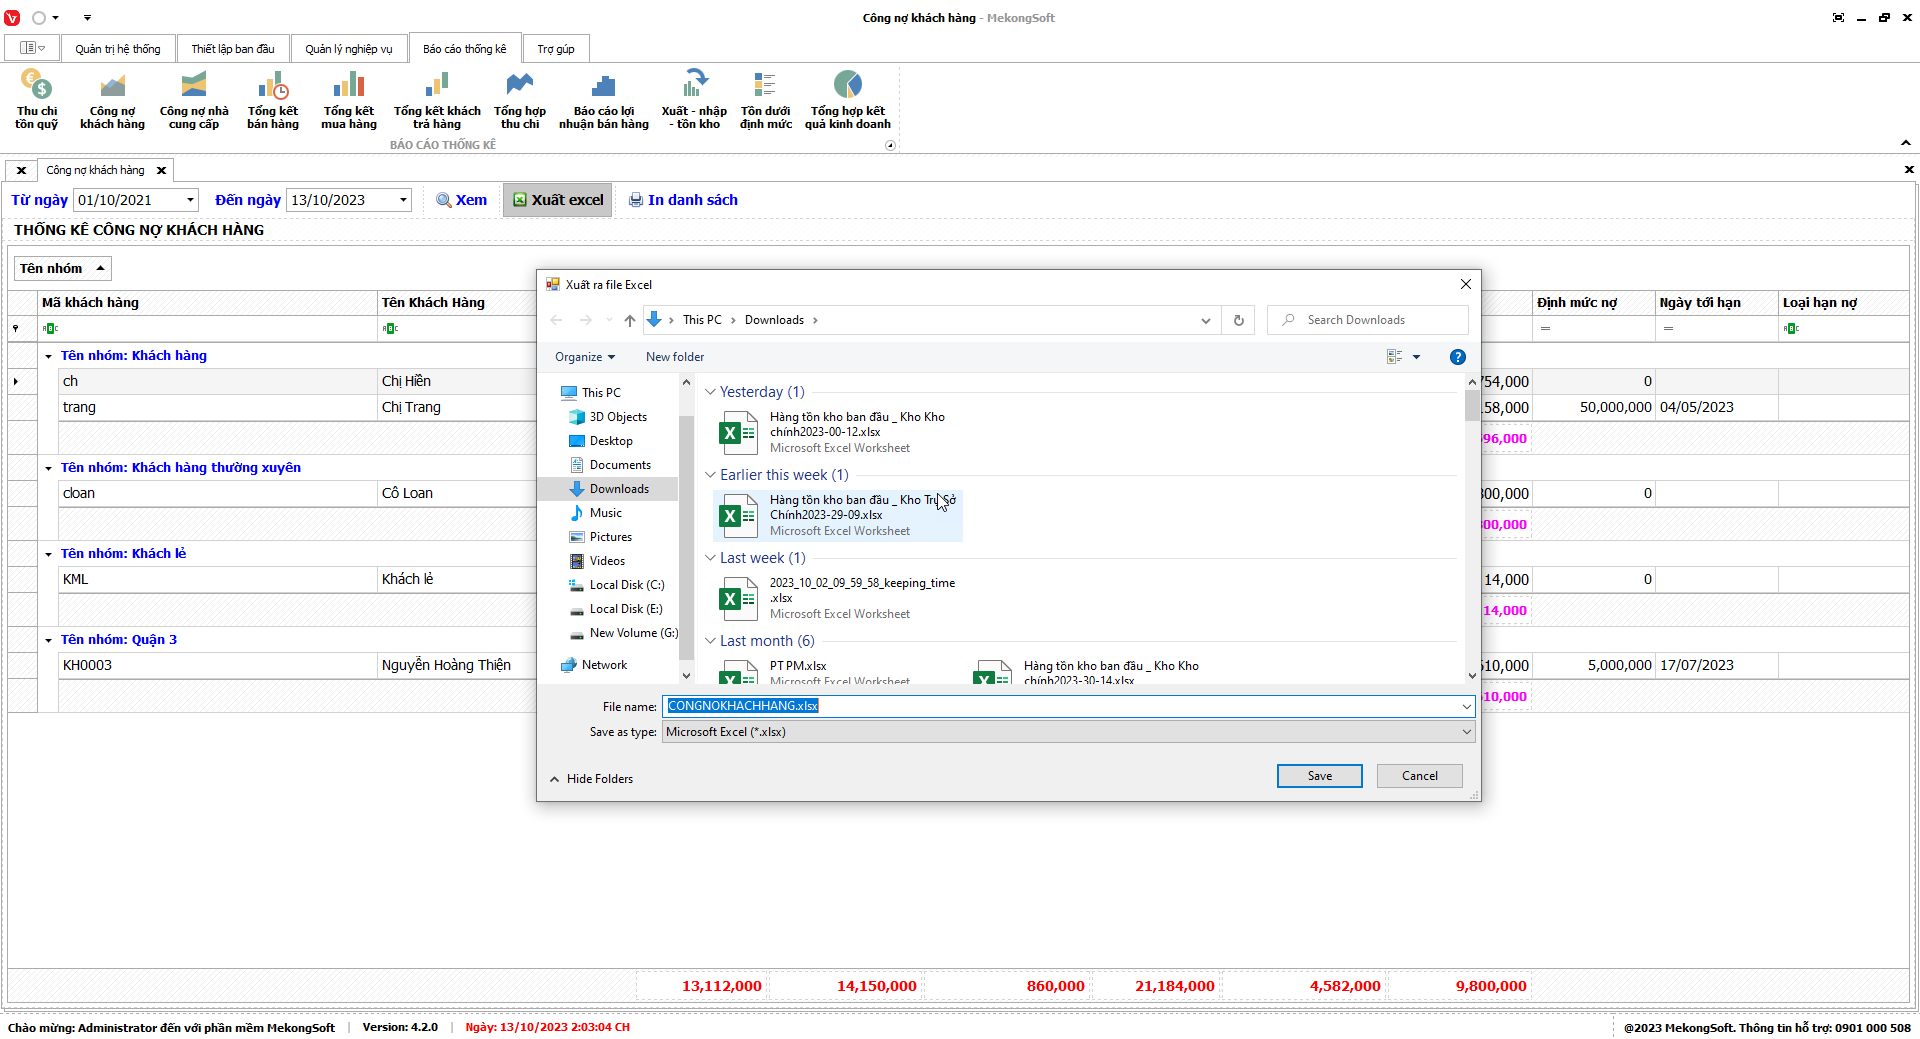Select Desktop in the folder tree
This screenshot has height=1039, width=1920.
(611, 441)
